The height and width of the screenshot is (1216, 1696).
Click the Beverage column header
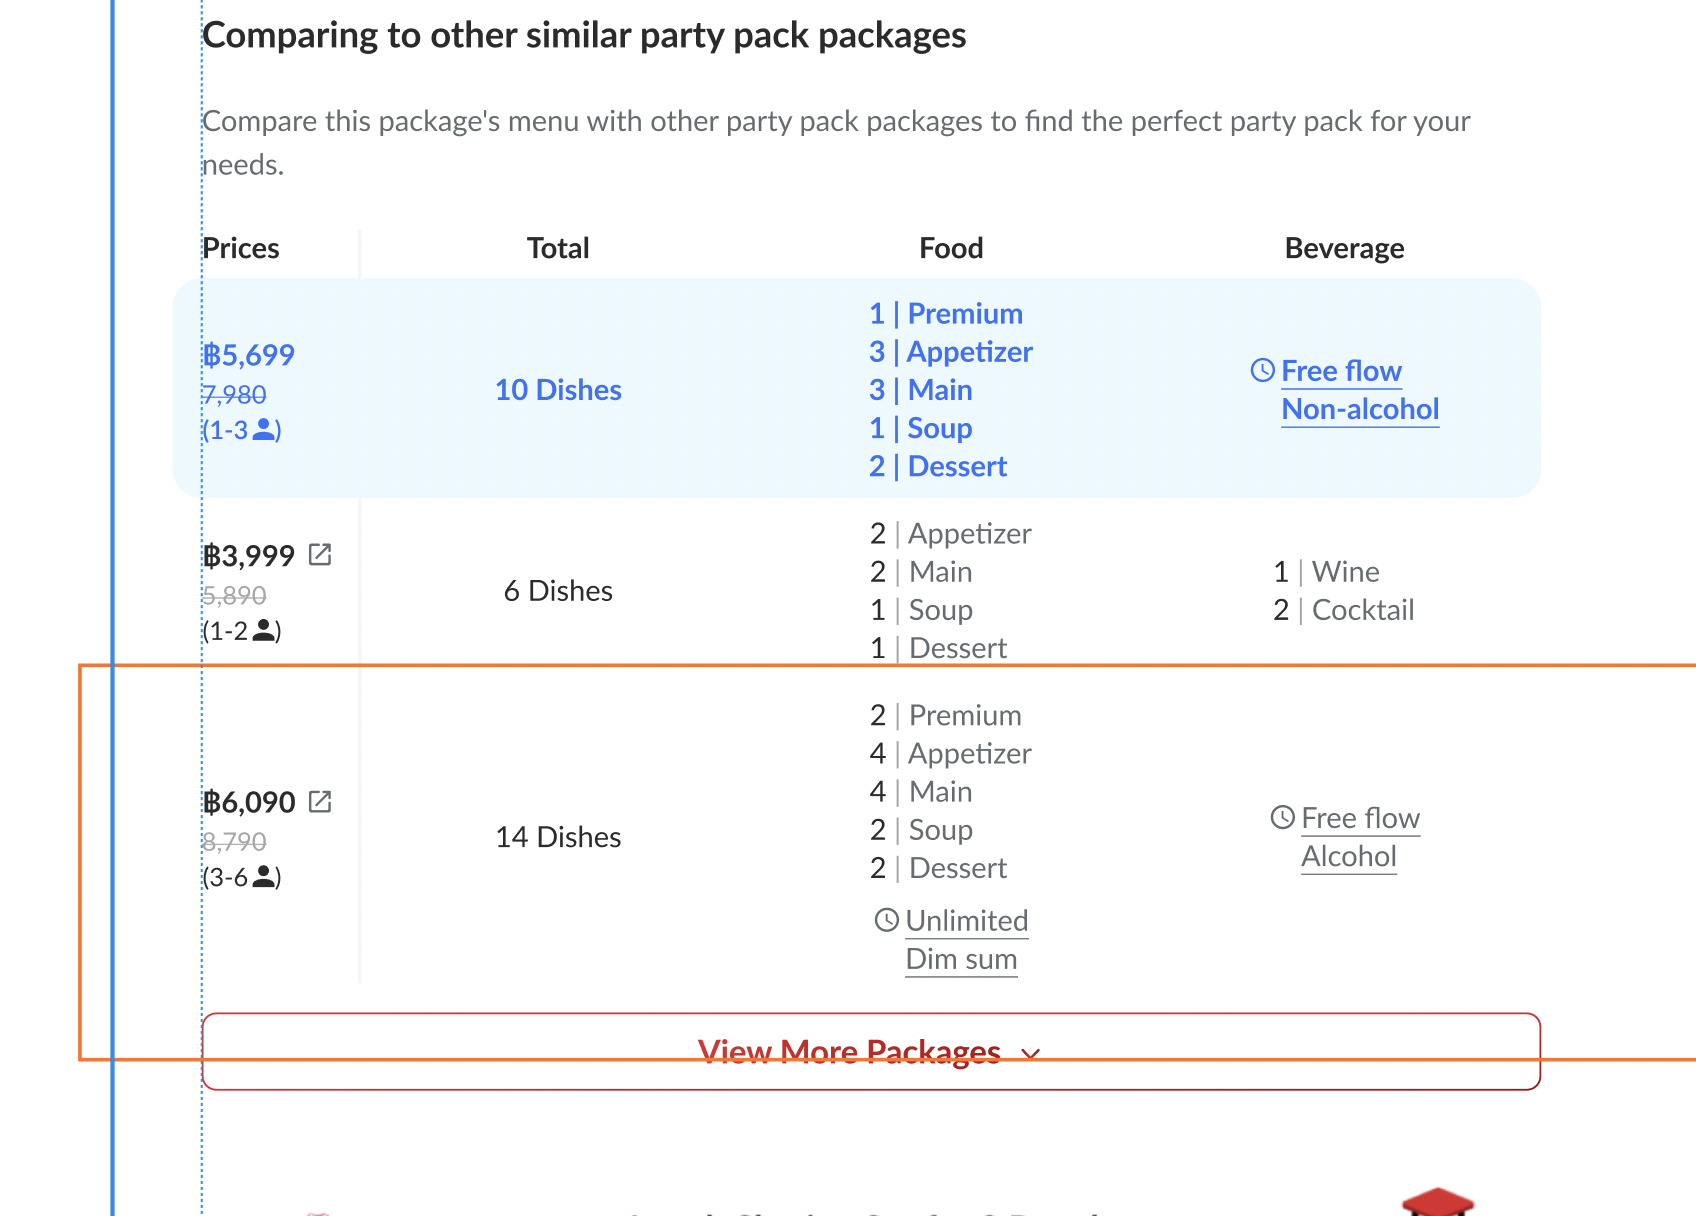point(1344,248)
